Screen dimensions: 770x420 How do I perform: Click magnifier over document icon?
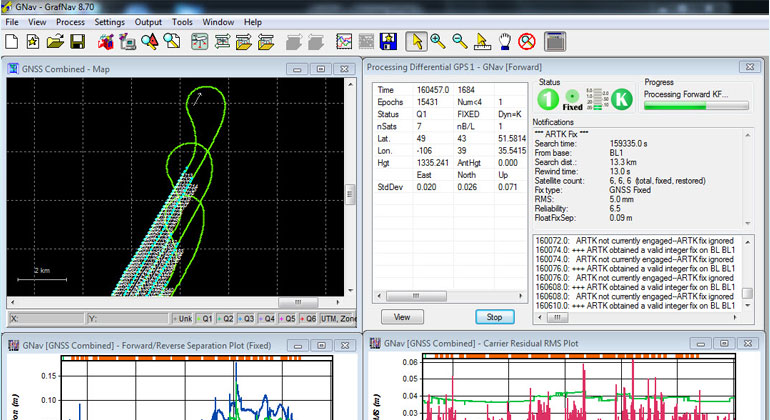172,42
